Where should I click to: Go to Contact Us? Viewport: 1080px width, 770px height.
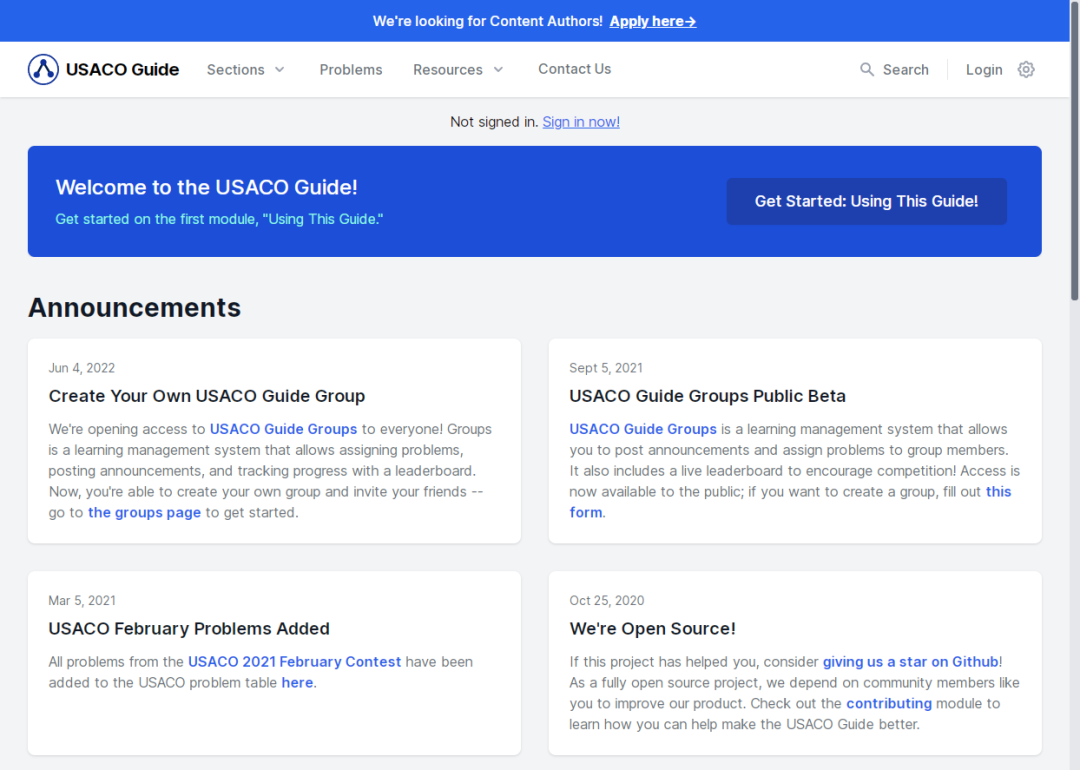(x=574, y=69)
